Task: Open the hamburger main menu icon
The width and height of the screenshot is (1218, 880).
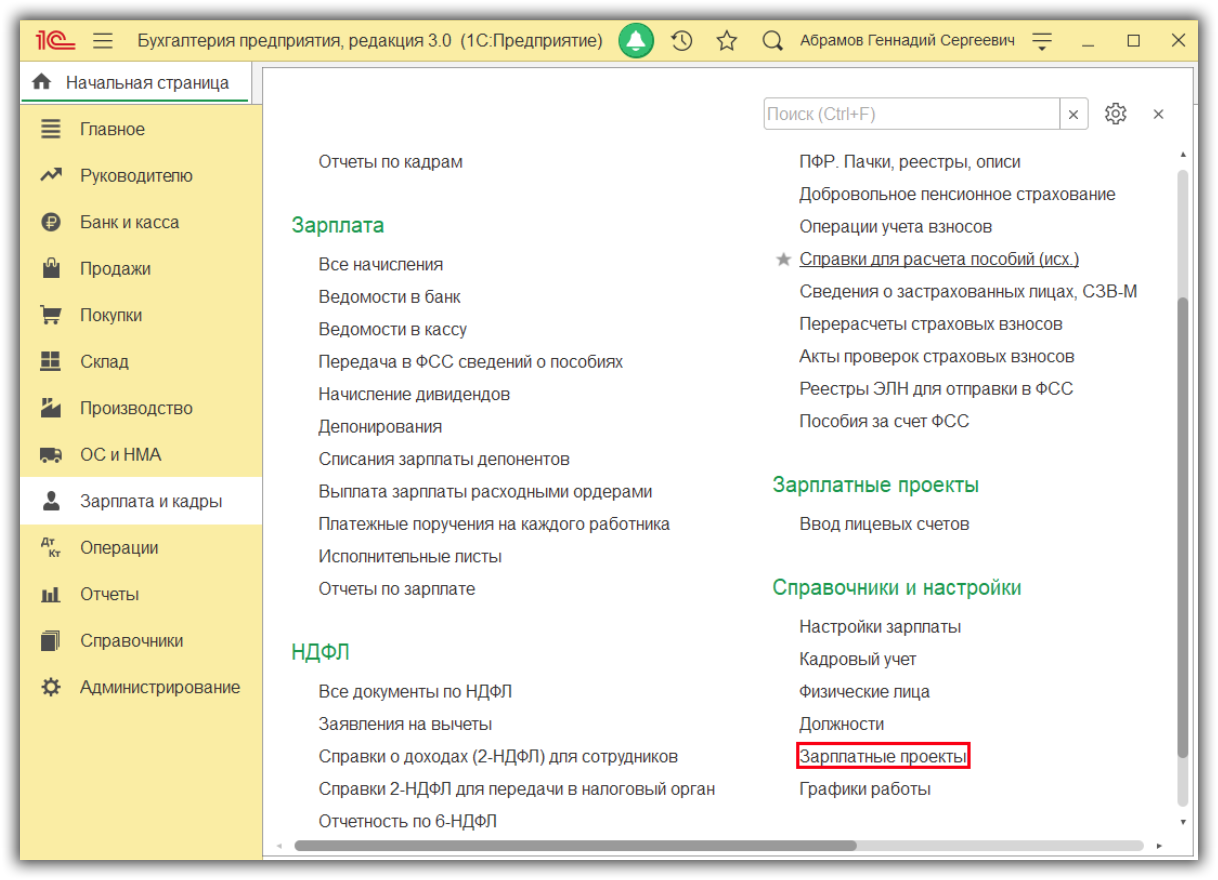Action: [x=103, y=41]
